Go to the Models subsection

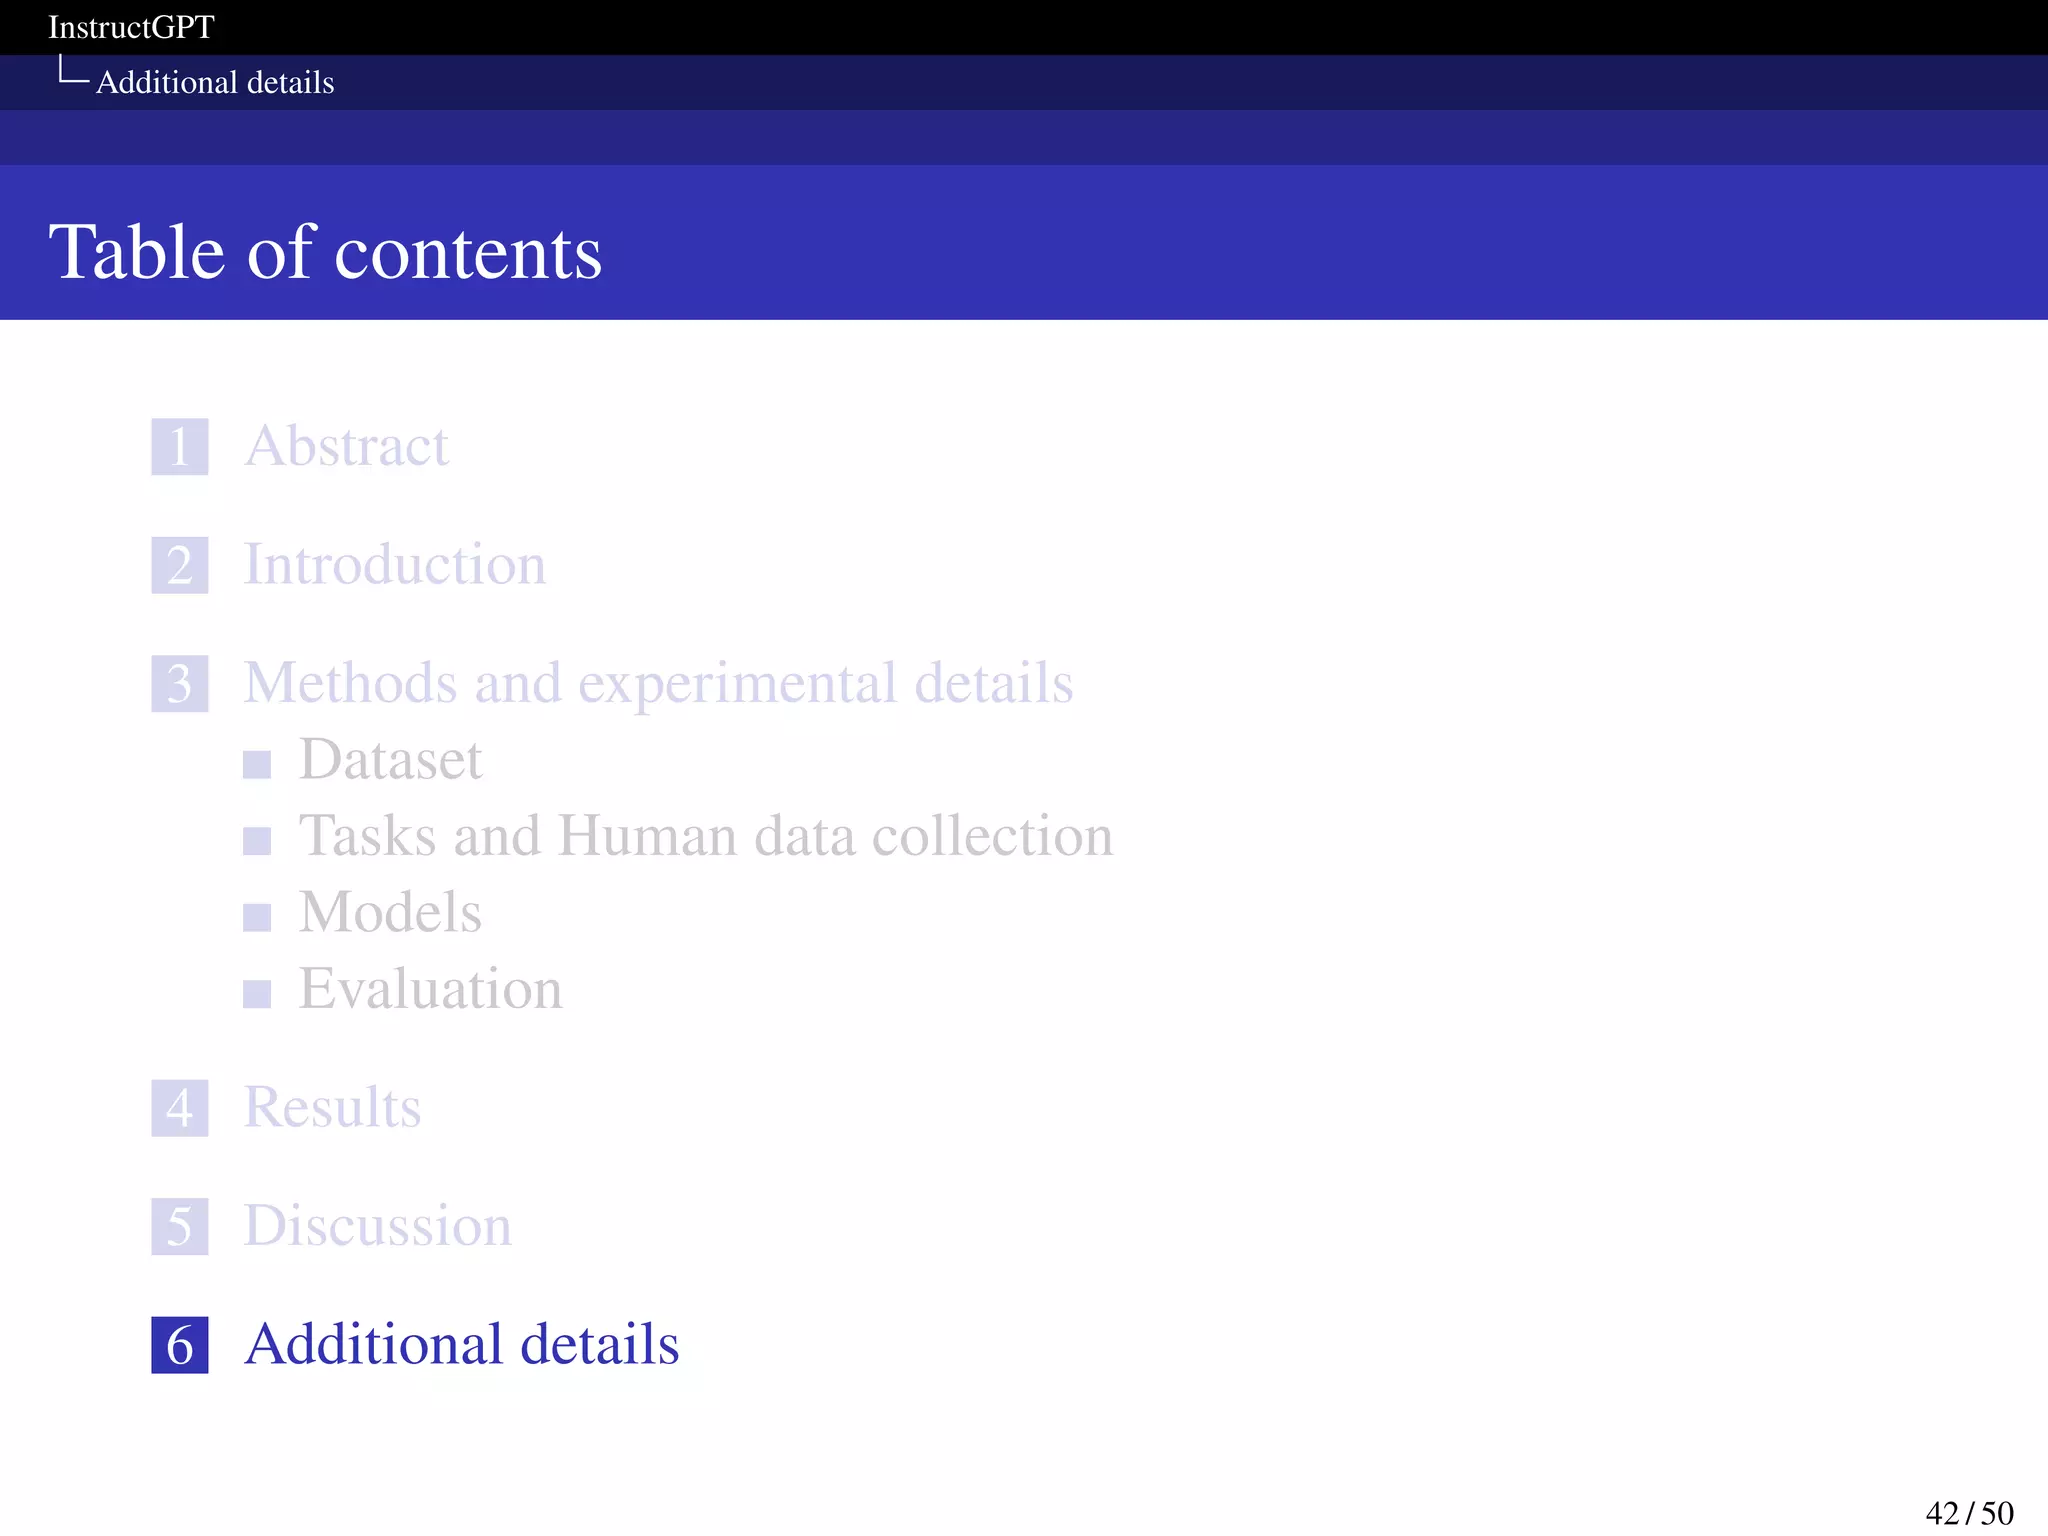click(391, 913)
